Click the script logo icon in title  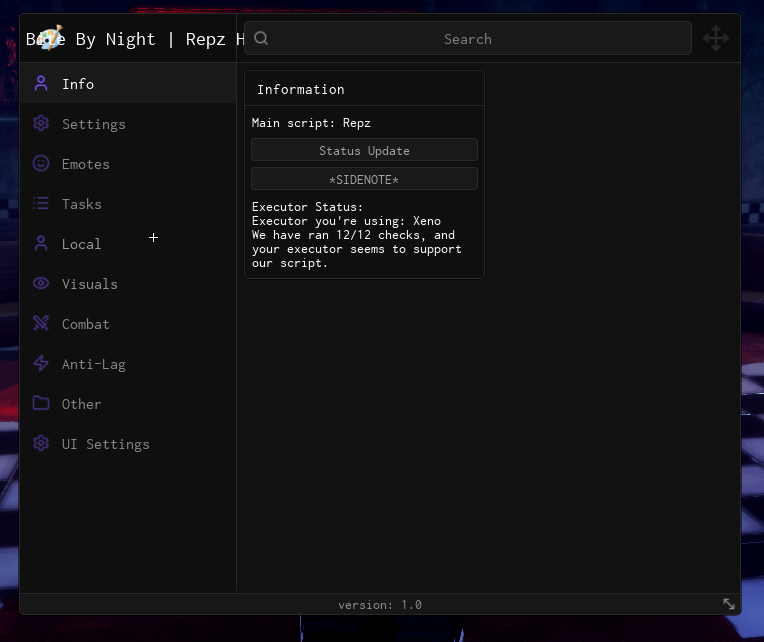pyautogui.click(x=51, y=38)
